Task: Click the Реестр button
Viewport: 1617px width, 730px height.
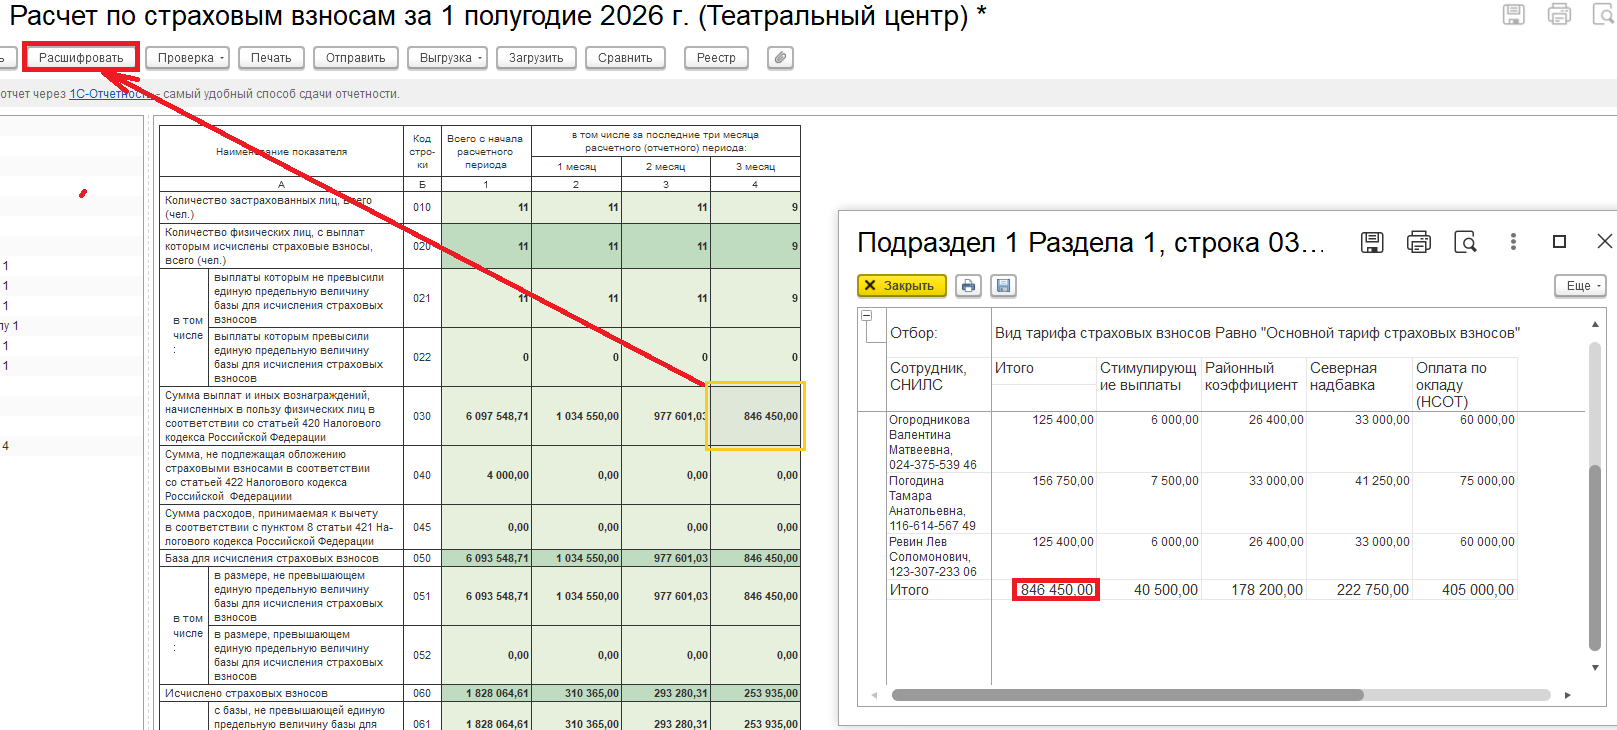Action: pyautogui.click(x=716, y=58)
